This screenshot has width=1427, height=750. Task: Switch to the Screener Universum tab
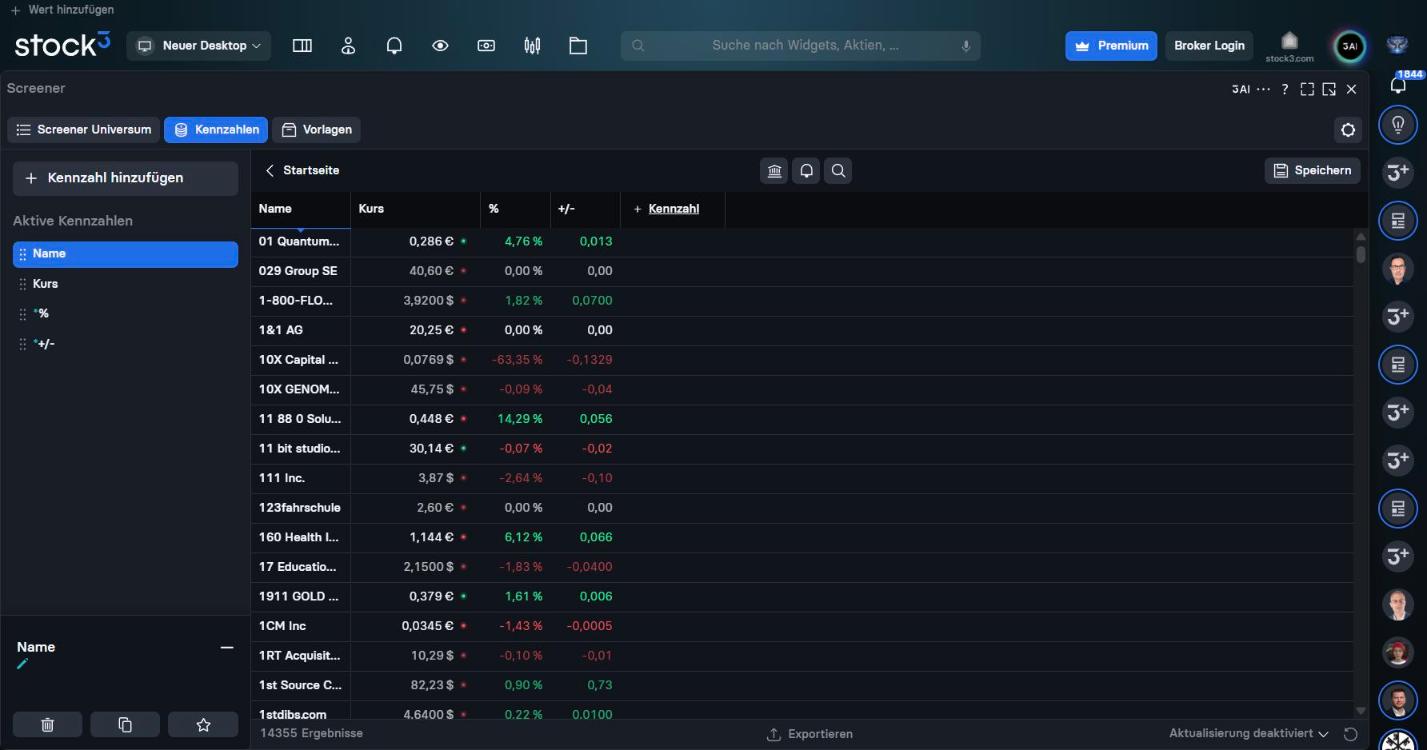pos(84,130)
